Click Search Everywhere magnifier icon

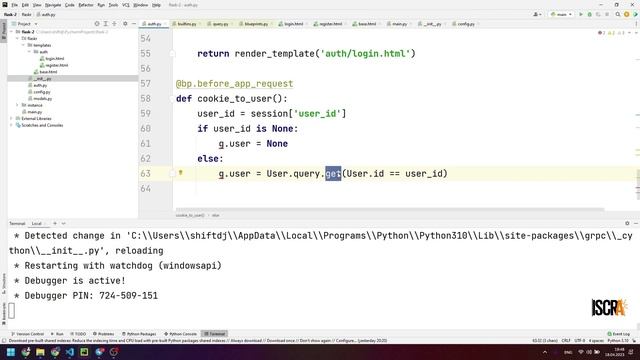tap(618, 14)
